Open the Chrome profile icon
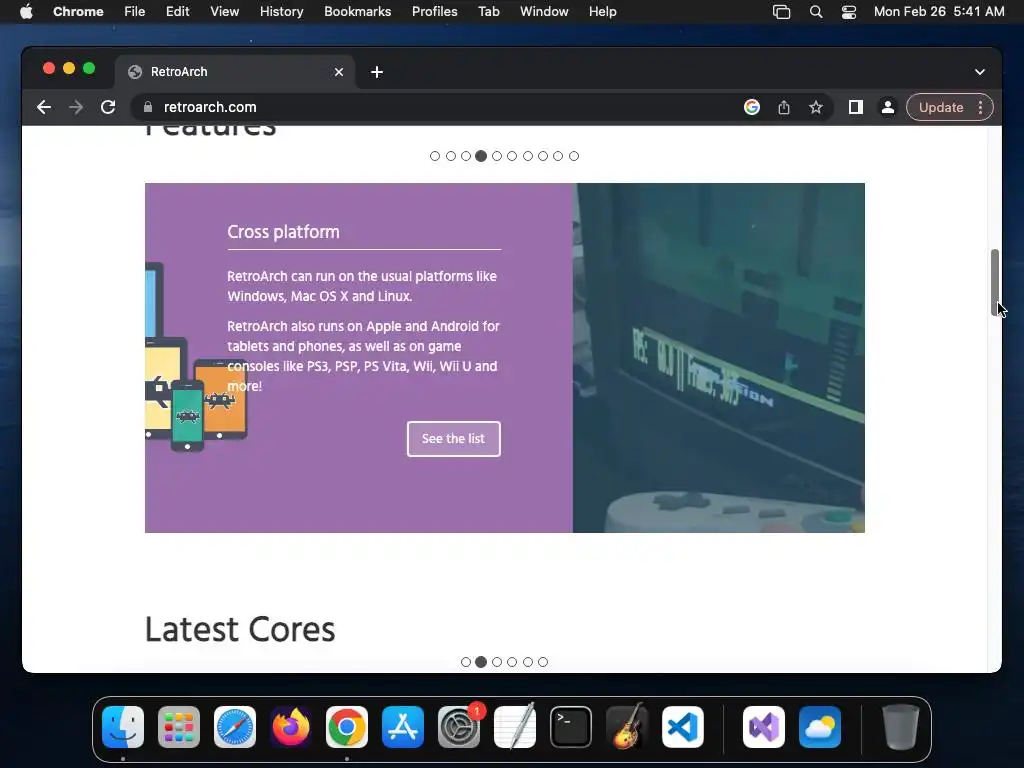Image resolution: width=1024 pixels, height=768 pixels. [888, 107]
